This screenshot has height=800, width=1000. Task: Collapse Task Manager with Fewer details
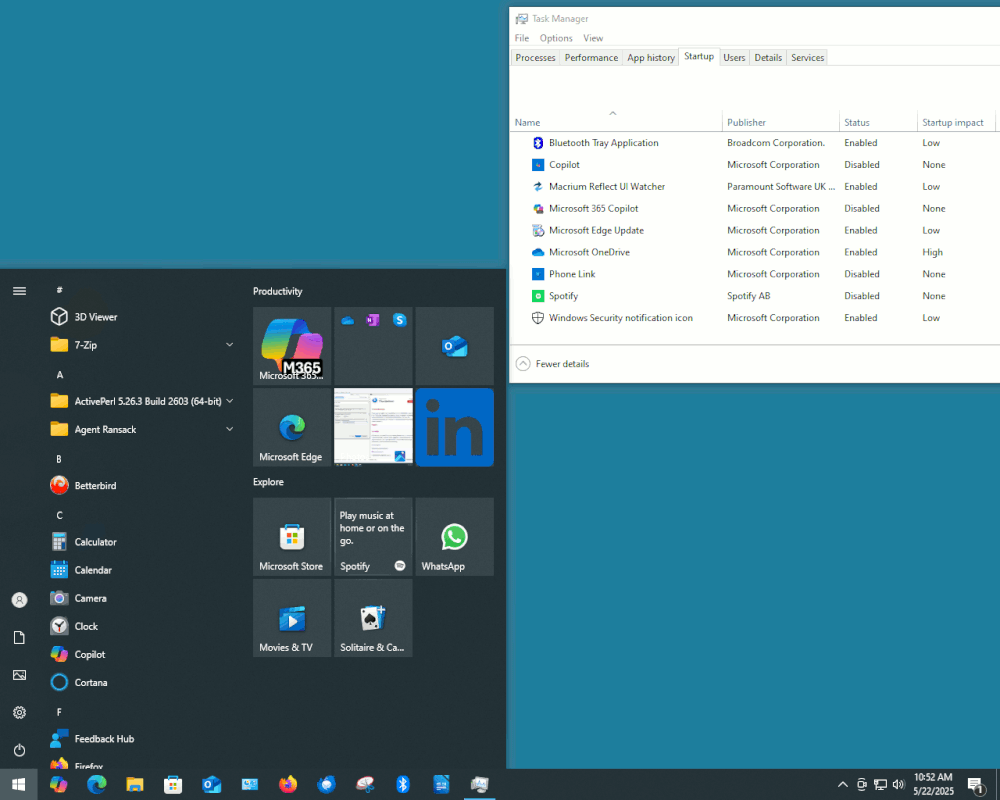tap(552, 364)
